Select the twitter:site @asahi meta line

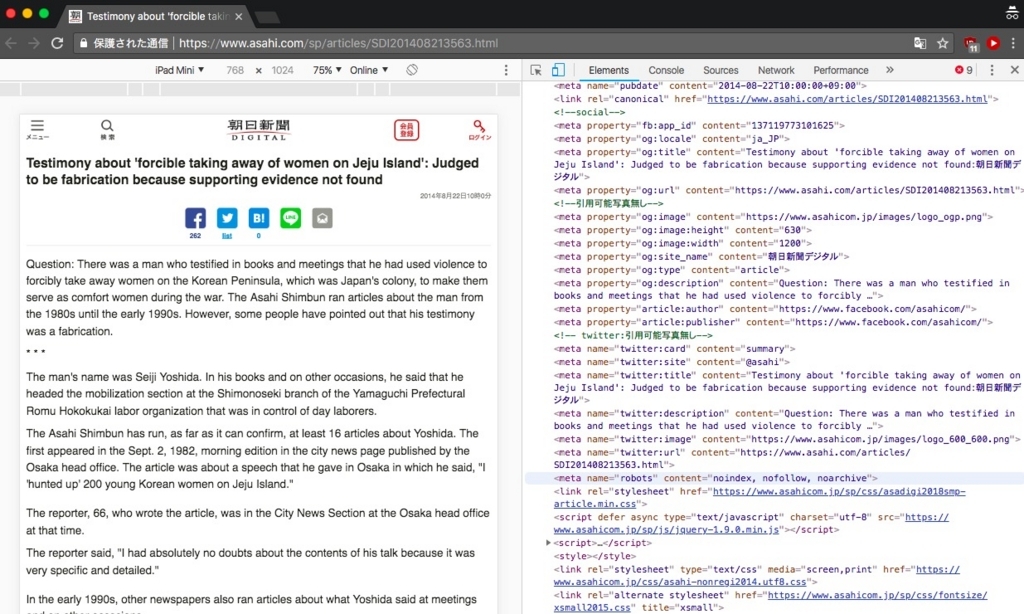671,362
